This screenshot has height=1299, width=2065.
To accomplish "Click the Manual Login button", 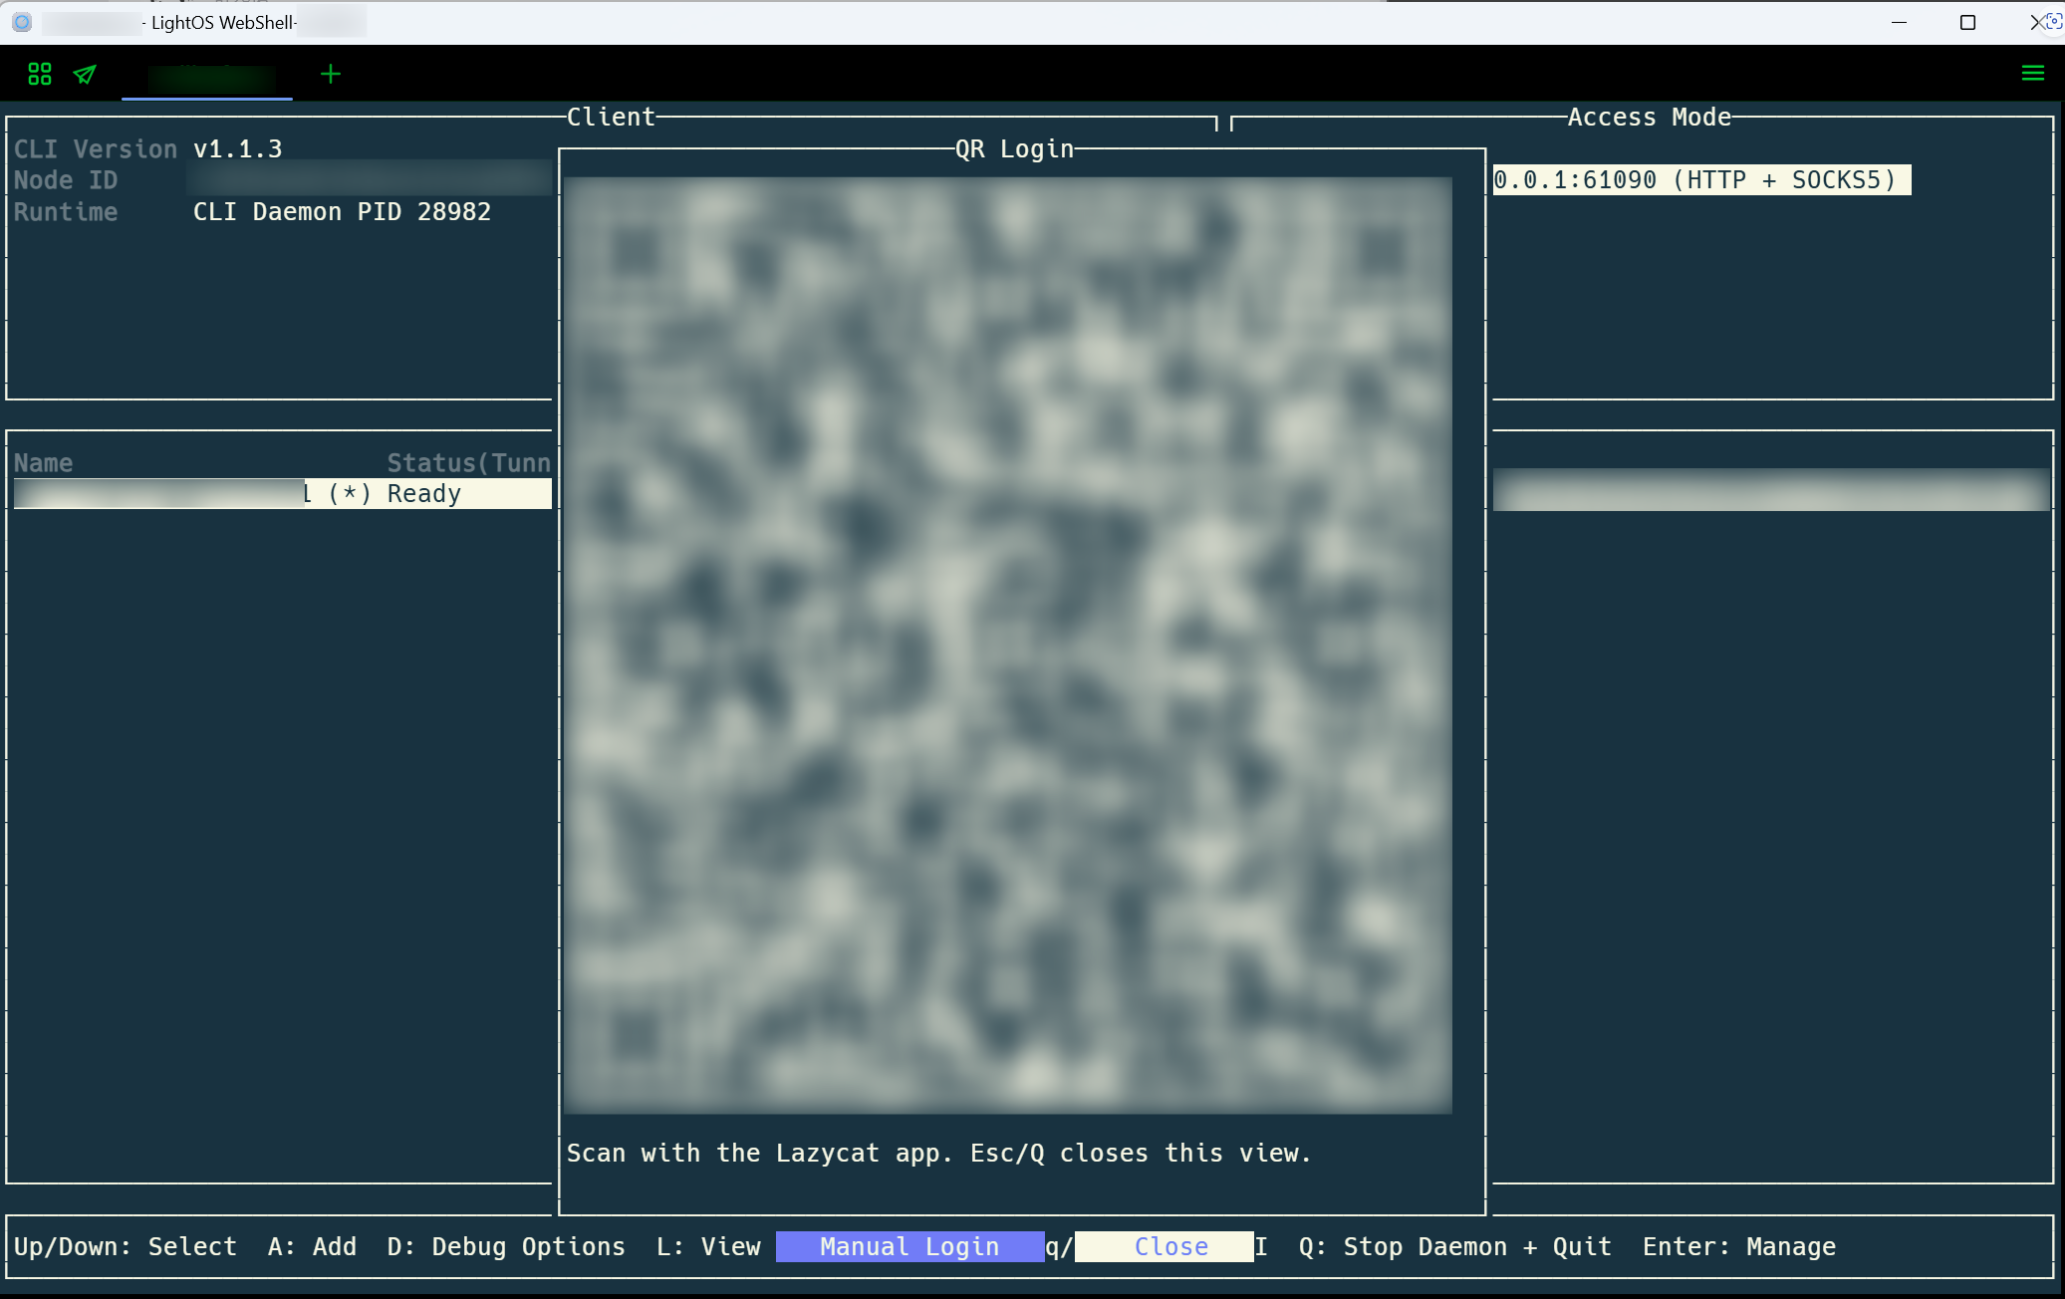I will [x=910, y=1247].
